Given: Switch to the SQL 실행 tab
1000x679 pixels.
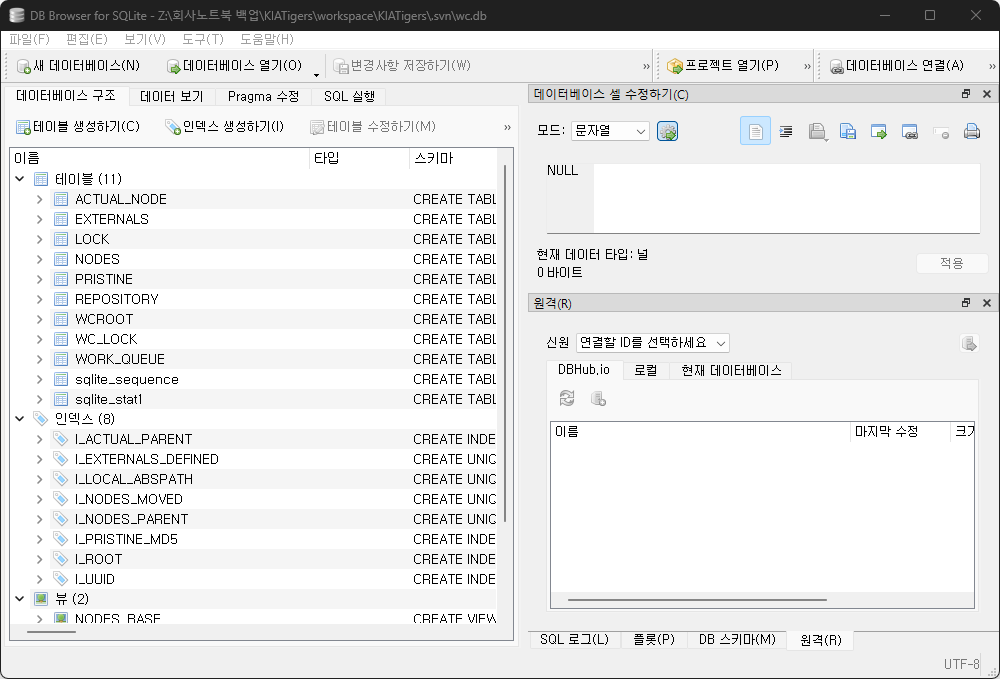Looking at the screenshot, I should (349, 96).
